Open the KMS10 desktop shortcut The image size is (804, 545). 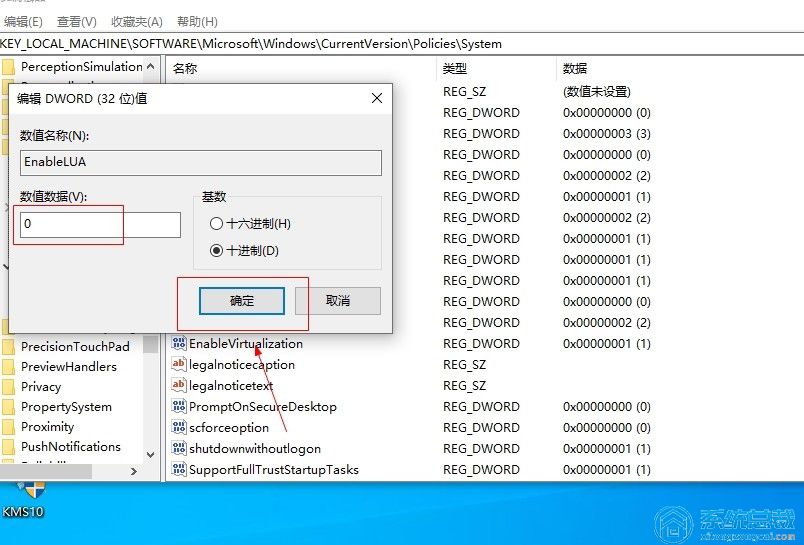[x=24, y=500]
